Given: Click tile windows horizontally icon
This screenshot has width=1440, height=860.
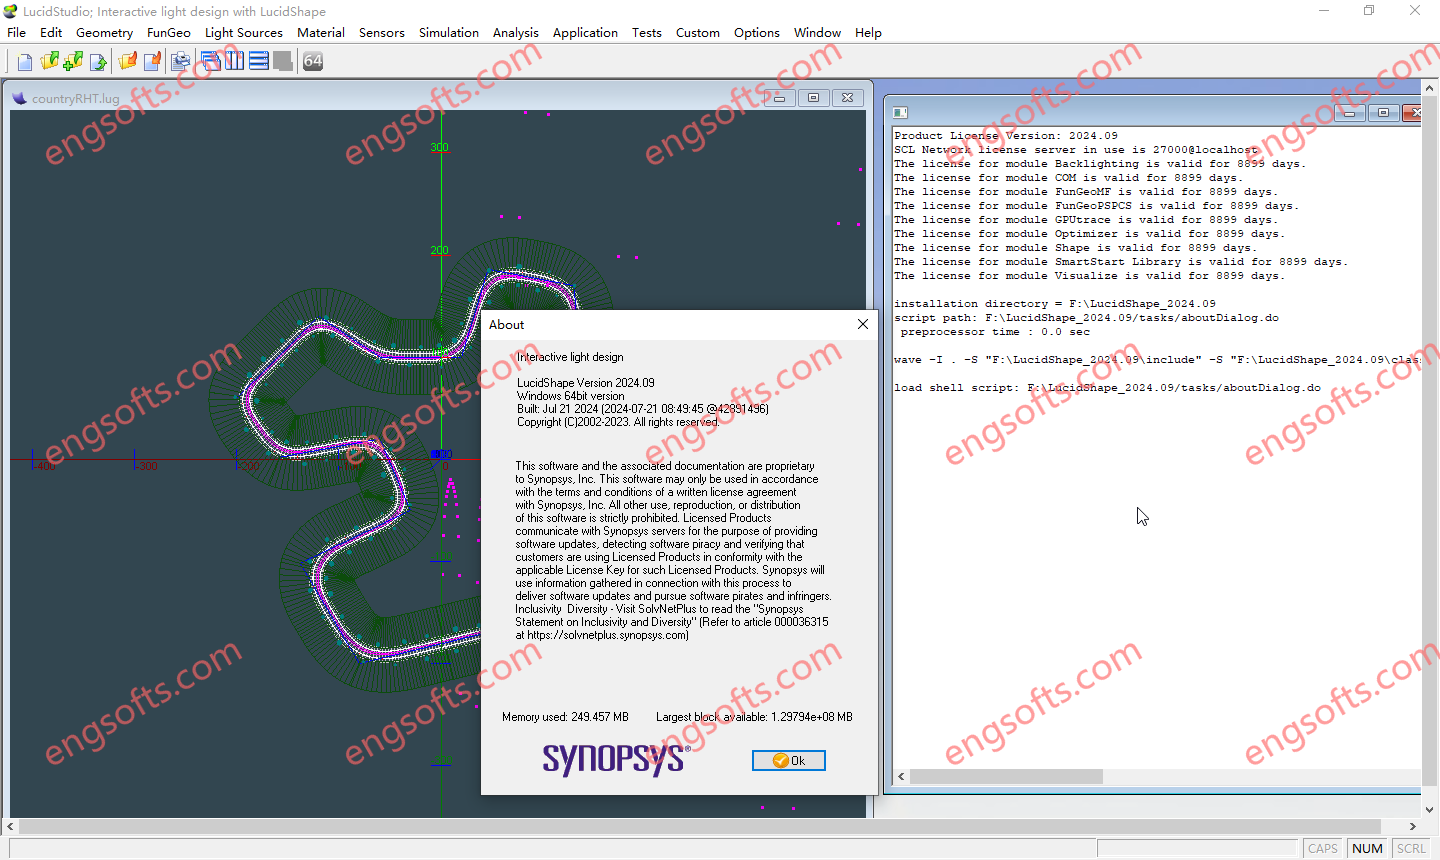Looking at the screenshot, I should click(x=259, y=62).
